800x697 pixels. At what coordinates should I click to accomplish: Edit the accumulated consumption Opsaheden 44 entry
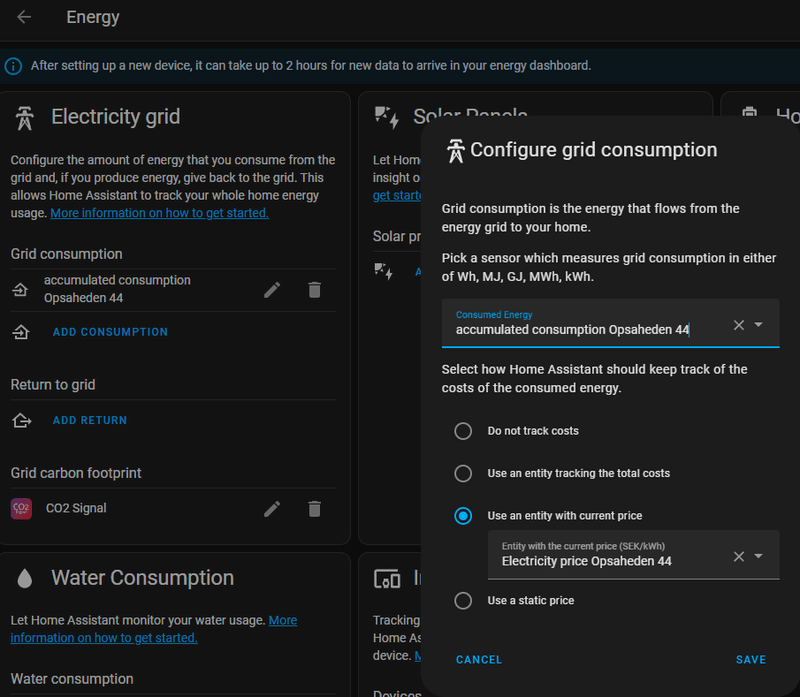tap(272, 290)
